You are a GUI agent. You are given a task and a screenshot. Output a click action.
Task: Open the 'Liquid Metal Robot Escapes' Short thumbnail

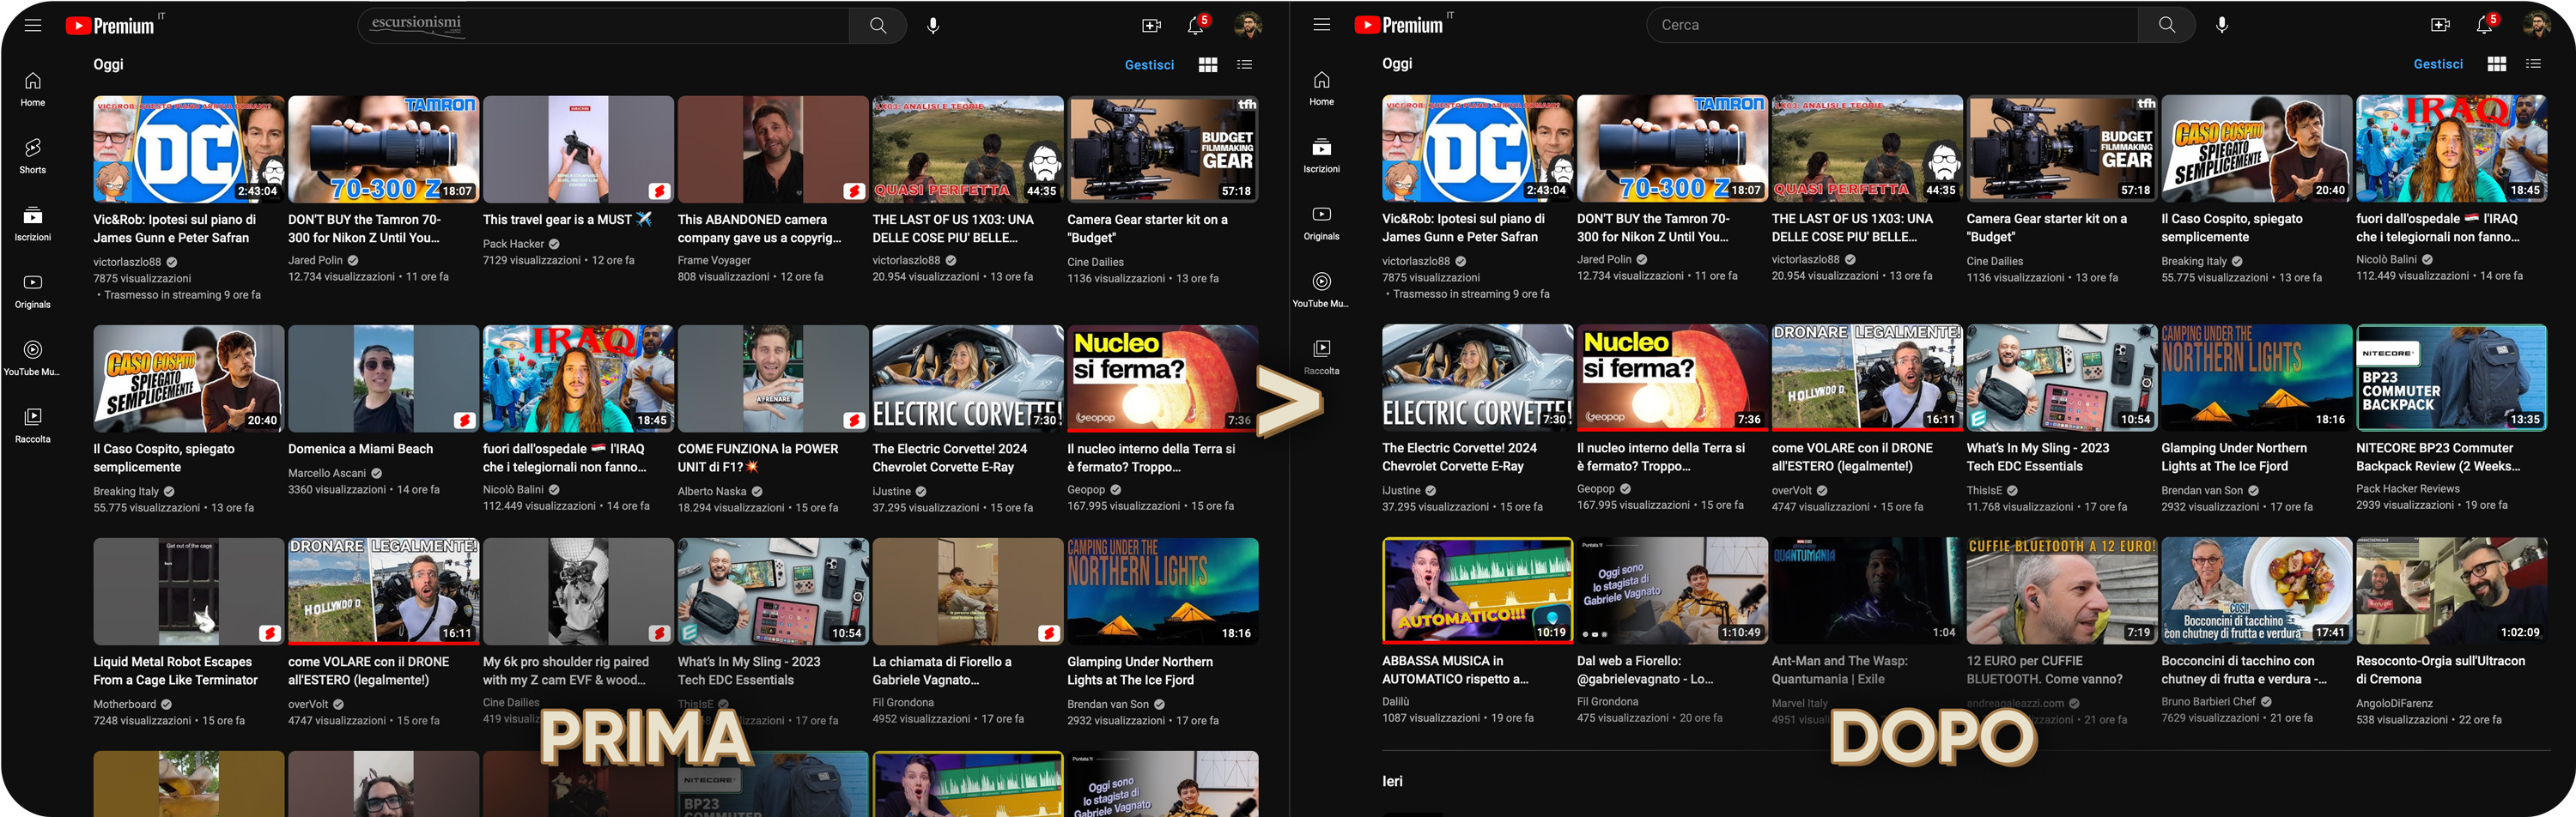[x=189, y=592]
